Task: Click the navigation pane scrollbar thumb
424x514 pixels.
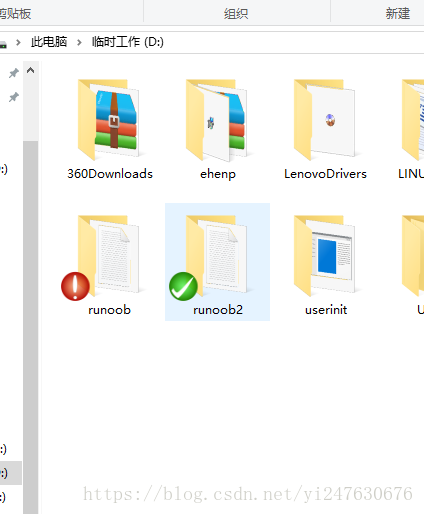Action: [31, 327]
